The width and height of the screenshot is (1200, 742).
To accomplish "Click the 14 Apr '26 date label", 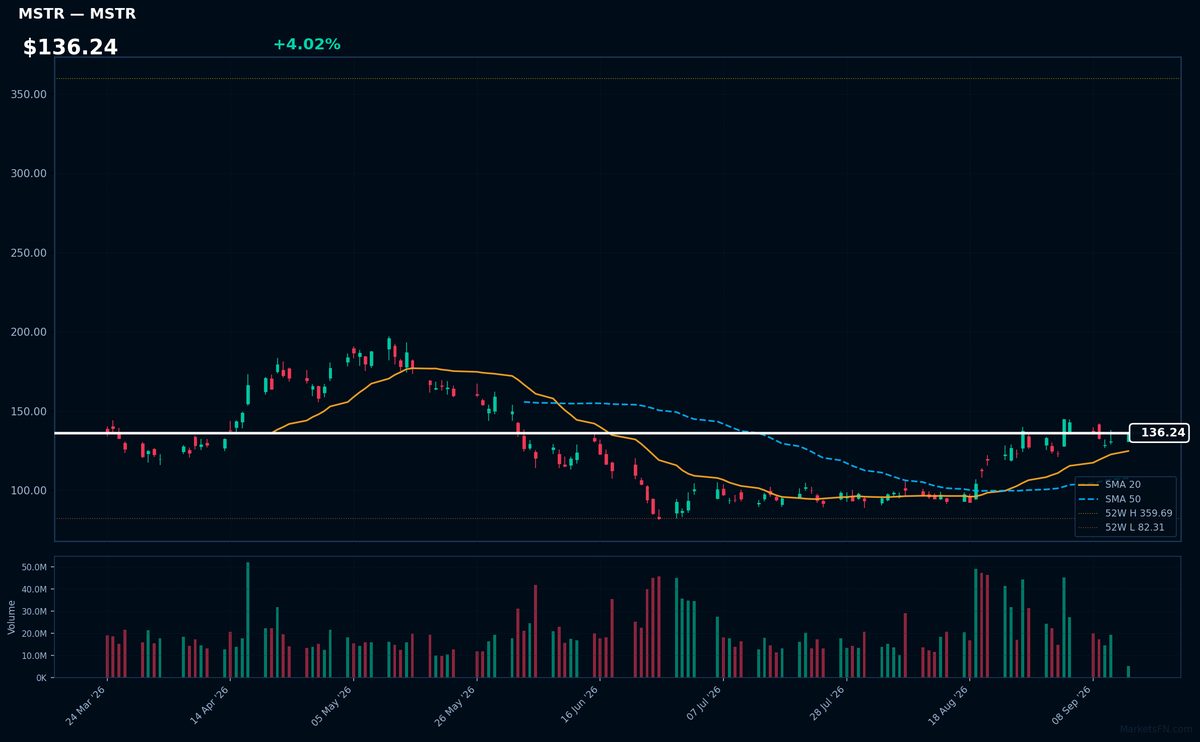I will [x=209, y=706].
